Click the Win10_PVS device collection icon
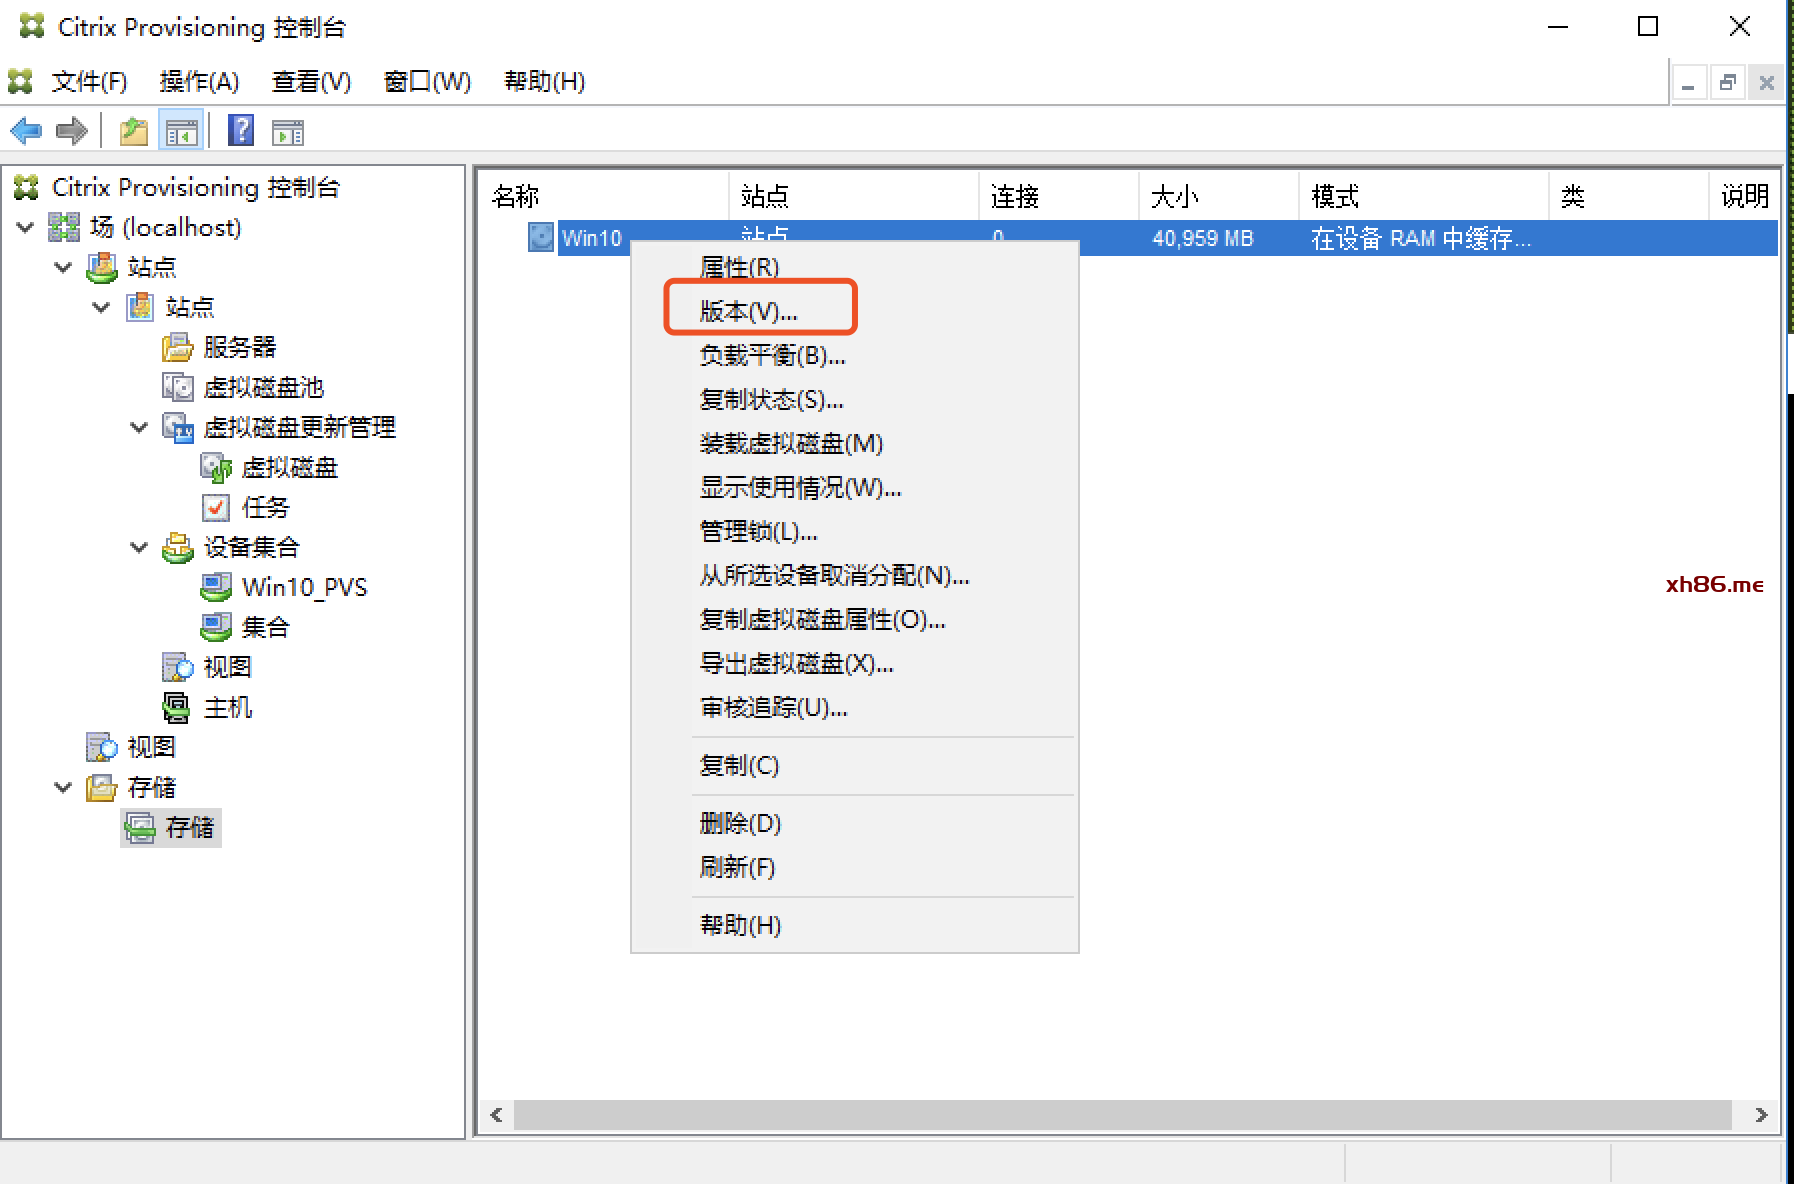The image size is (1794, 1184). (x=215, y=587)
